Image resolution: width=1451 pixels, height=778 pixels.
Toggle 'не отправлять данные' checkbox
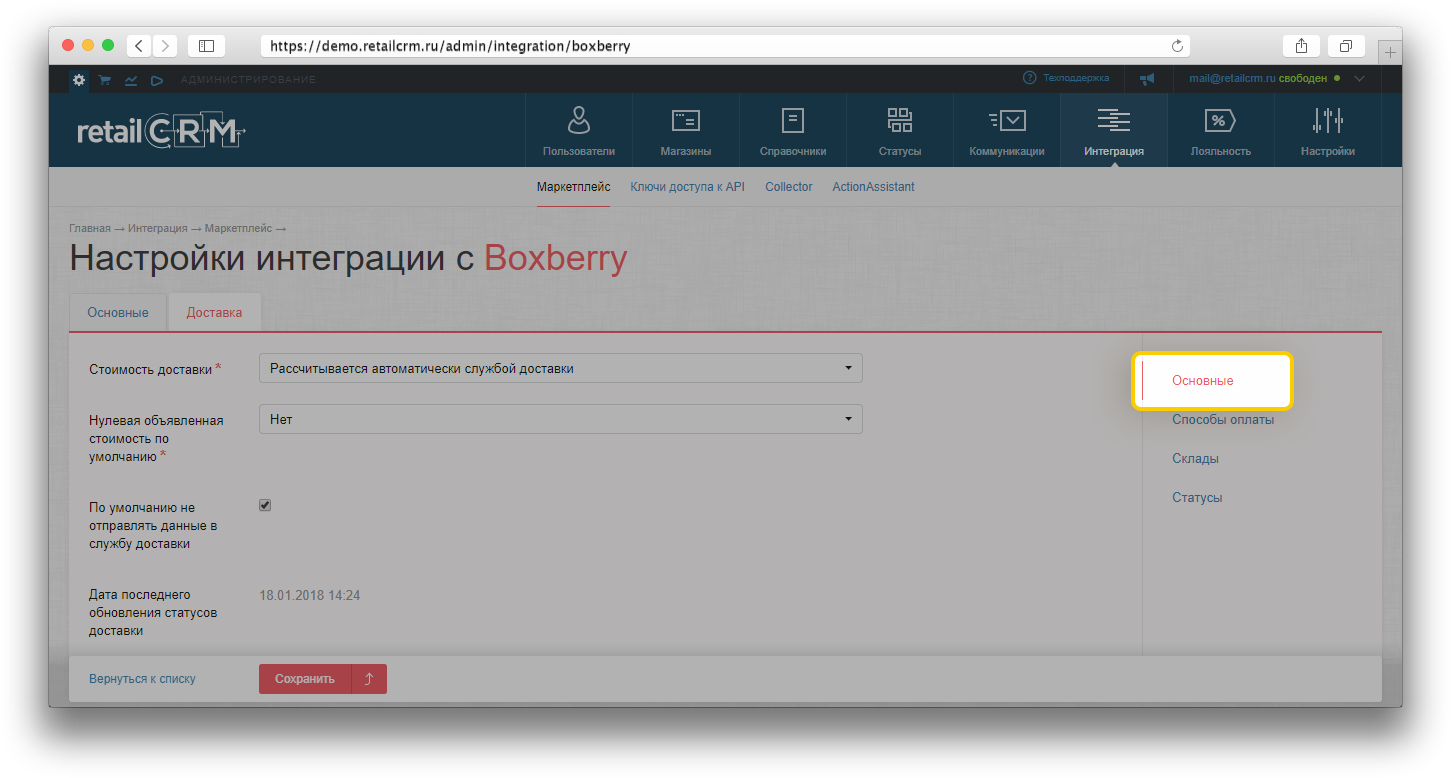265,505
